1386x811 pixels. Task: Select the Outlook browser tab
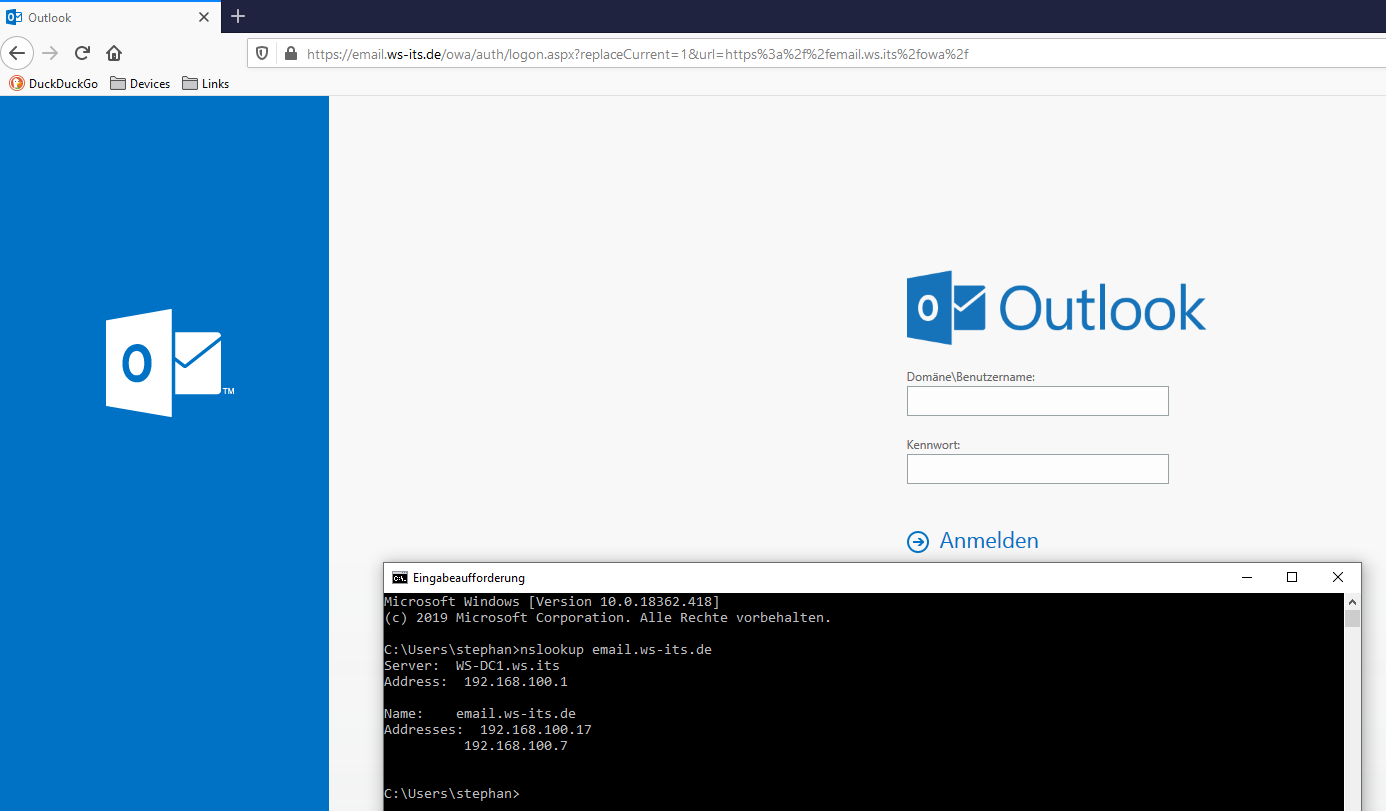click(x=109, y=17)
